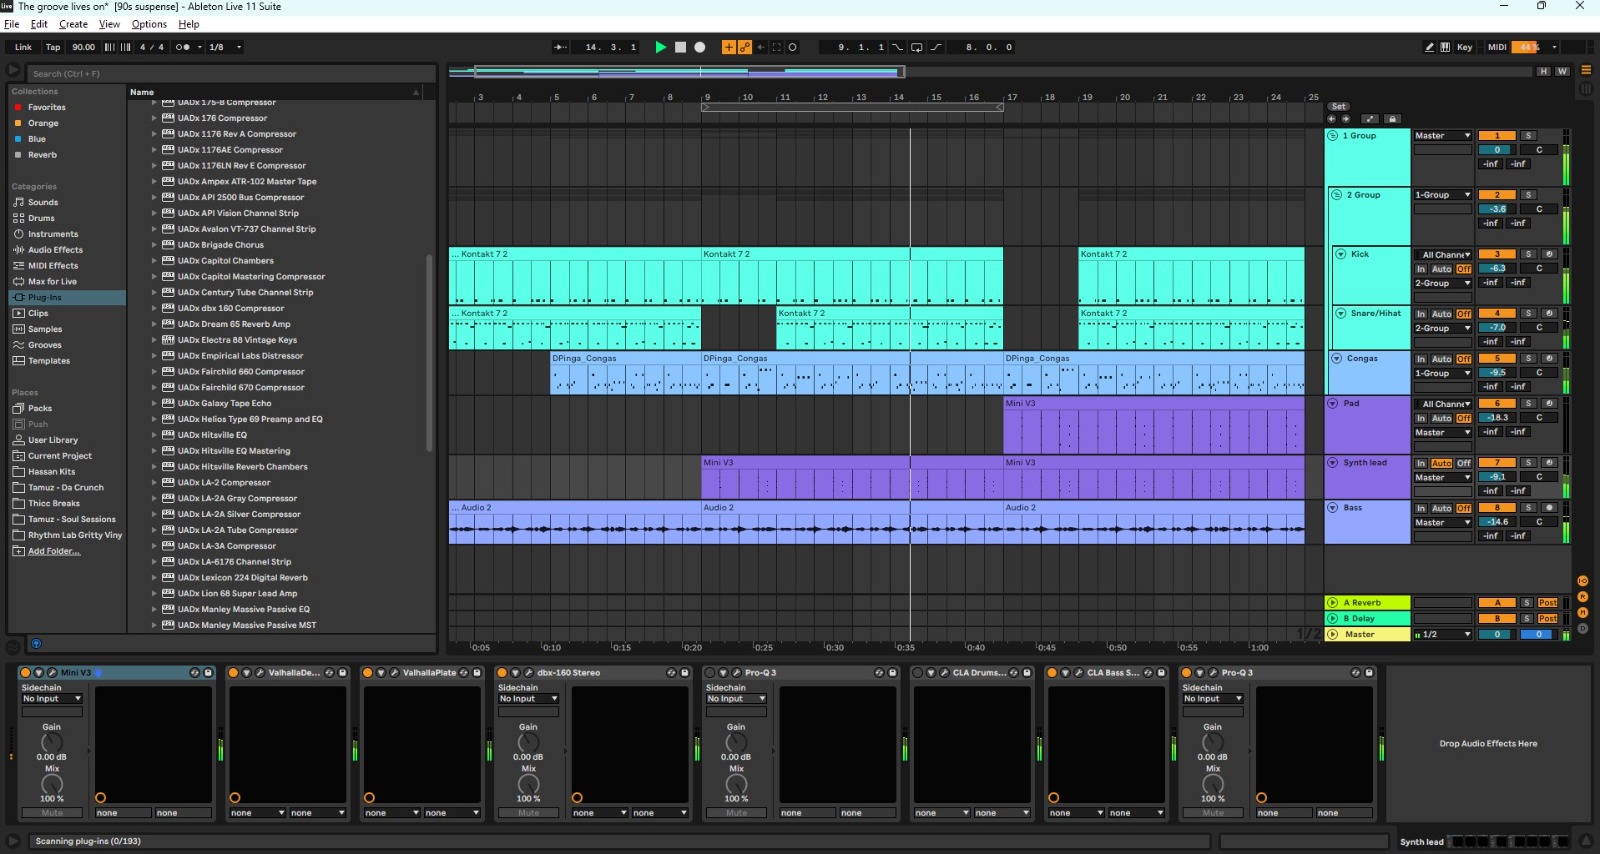Toggle the Automation Arm button
This screenshot has width=1600, height=854.
(x=744, y=47)
